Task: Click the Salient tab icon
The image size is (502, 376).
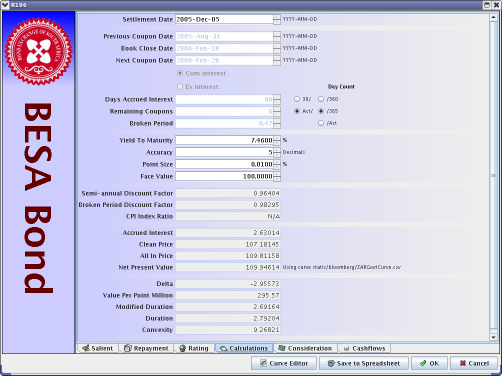Action: point(86,348)
